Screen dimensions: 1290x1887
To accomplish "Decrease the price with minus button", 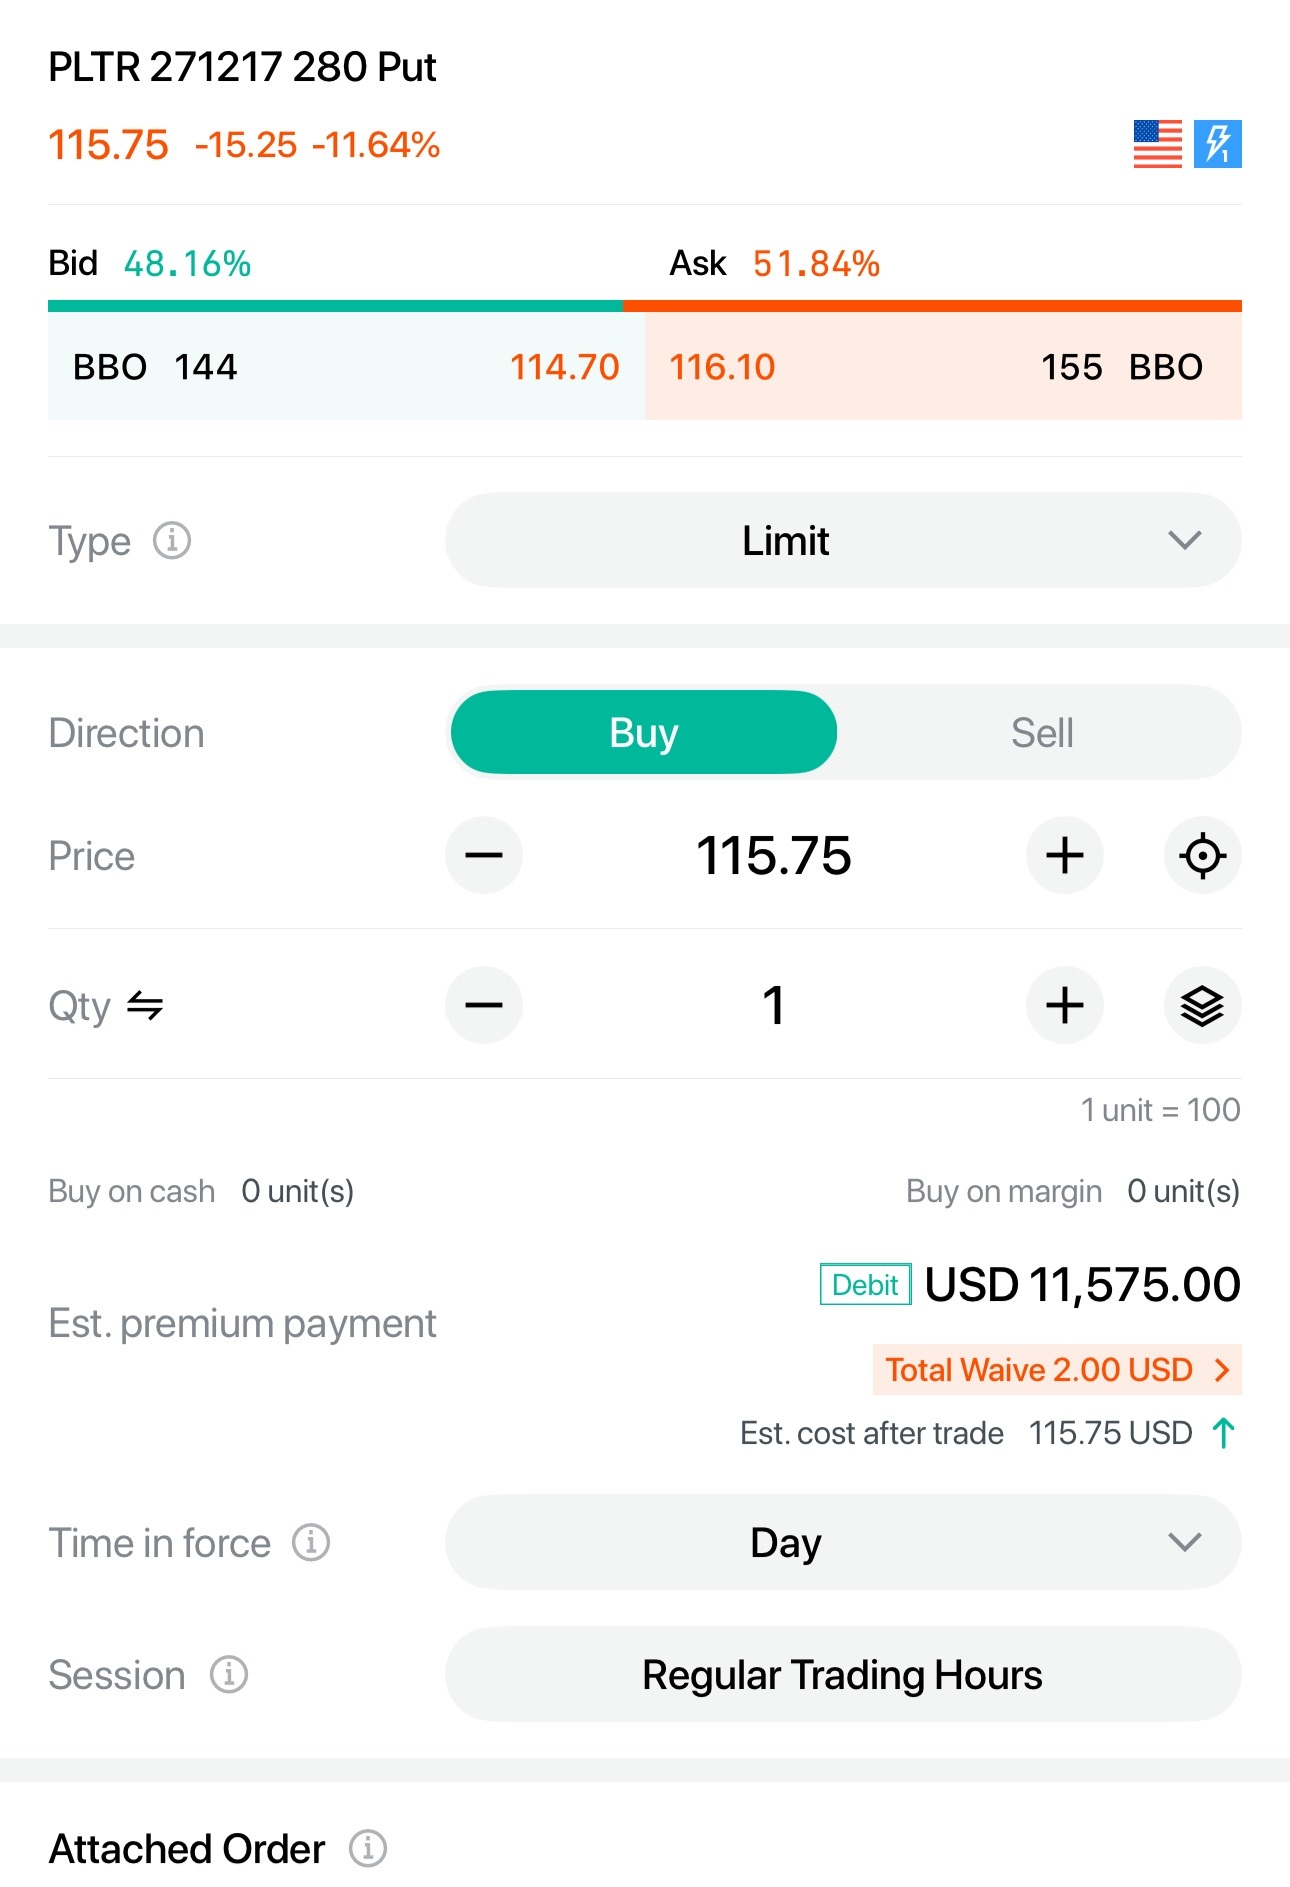I will [x=484, y=856].
